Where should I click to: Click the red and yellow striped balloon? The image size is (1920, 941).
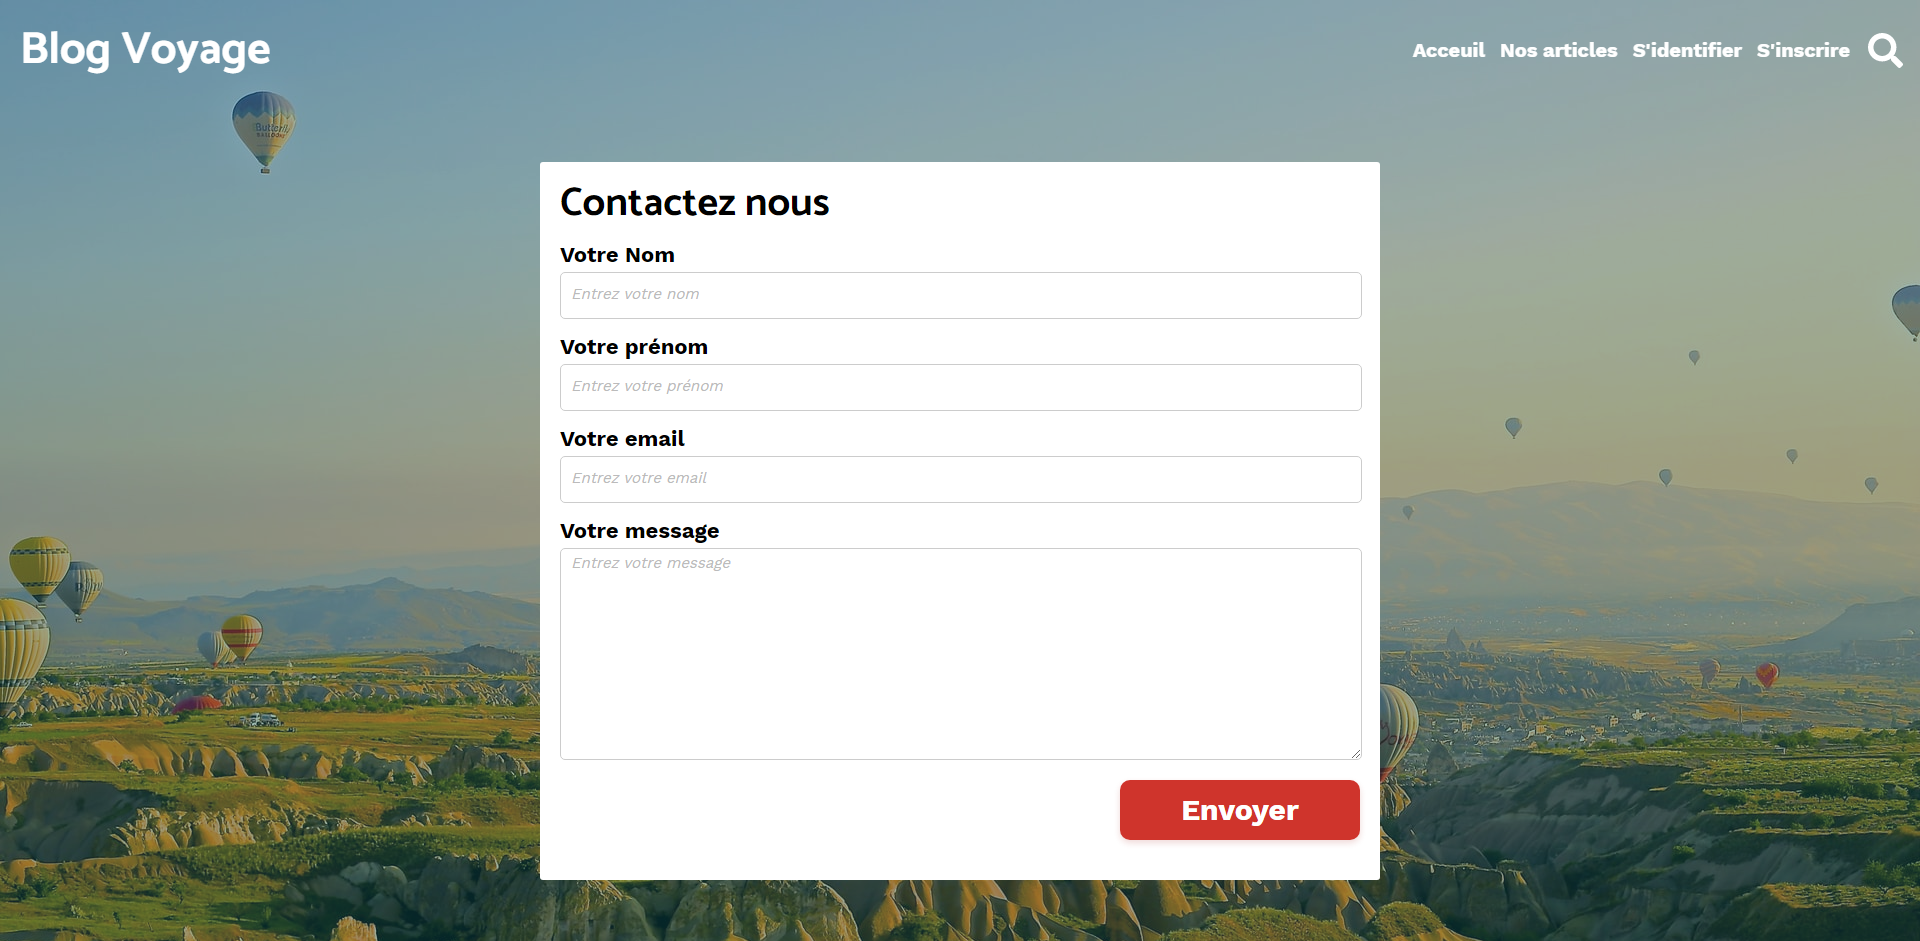pyautogui.click(x=241, y=635)
